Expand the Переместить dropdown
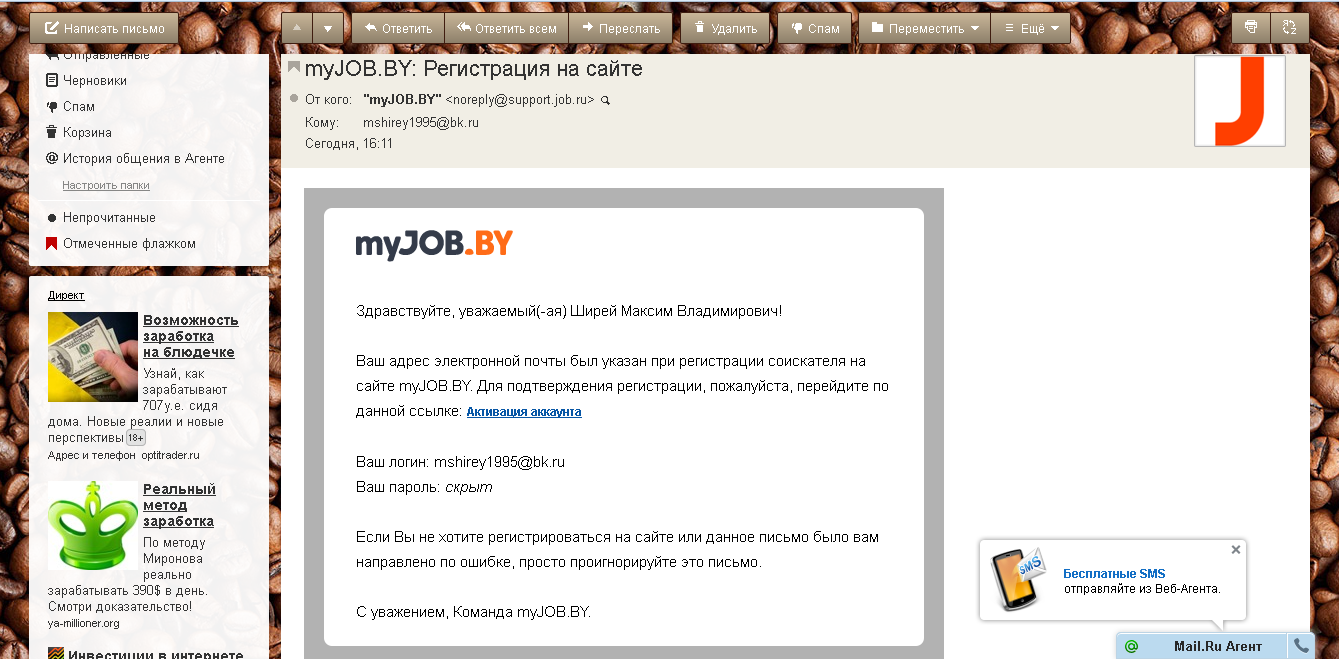 (925, 28)
